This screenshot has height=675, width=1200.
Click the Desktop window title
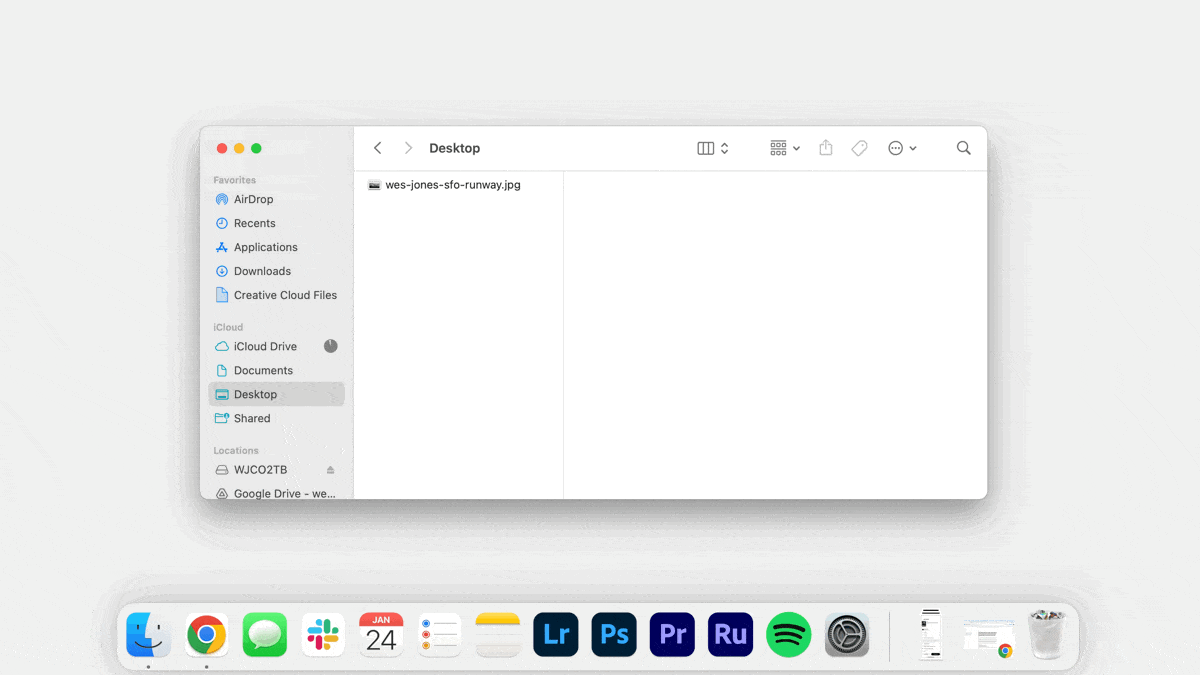click(455, 148)
